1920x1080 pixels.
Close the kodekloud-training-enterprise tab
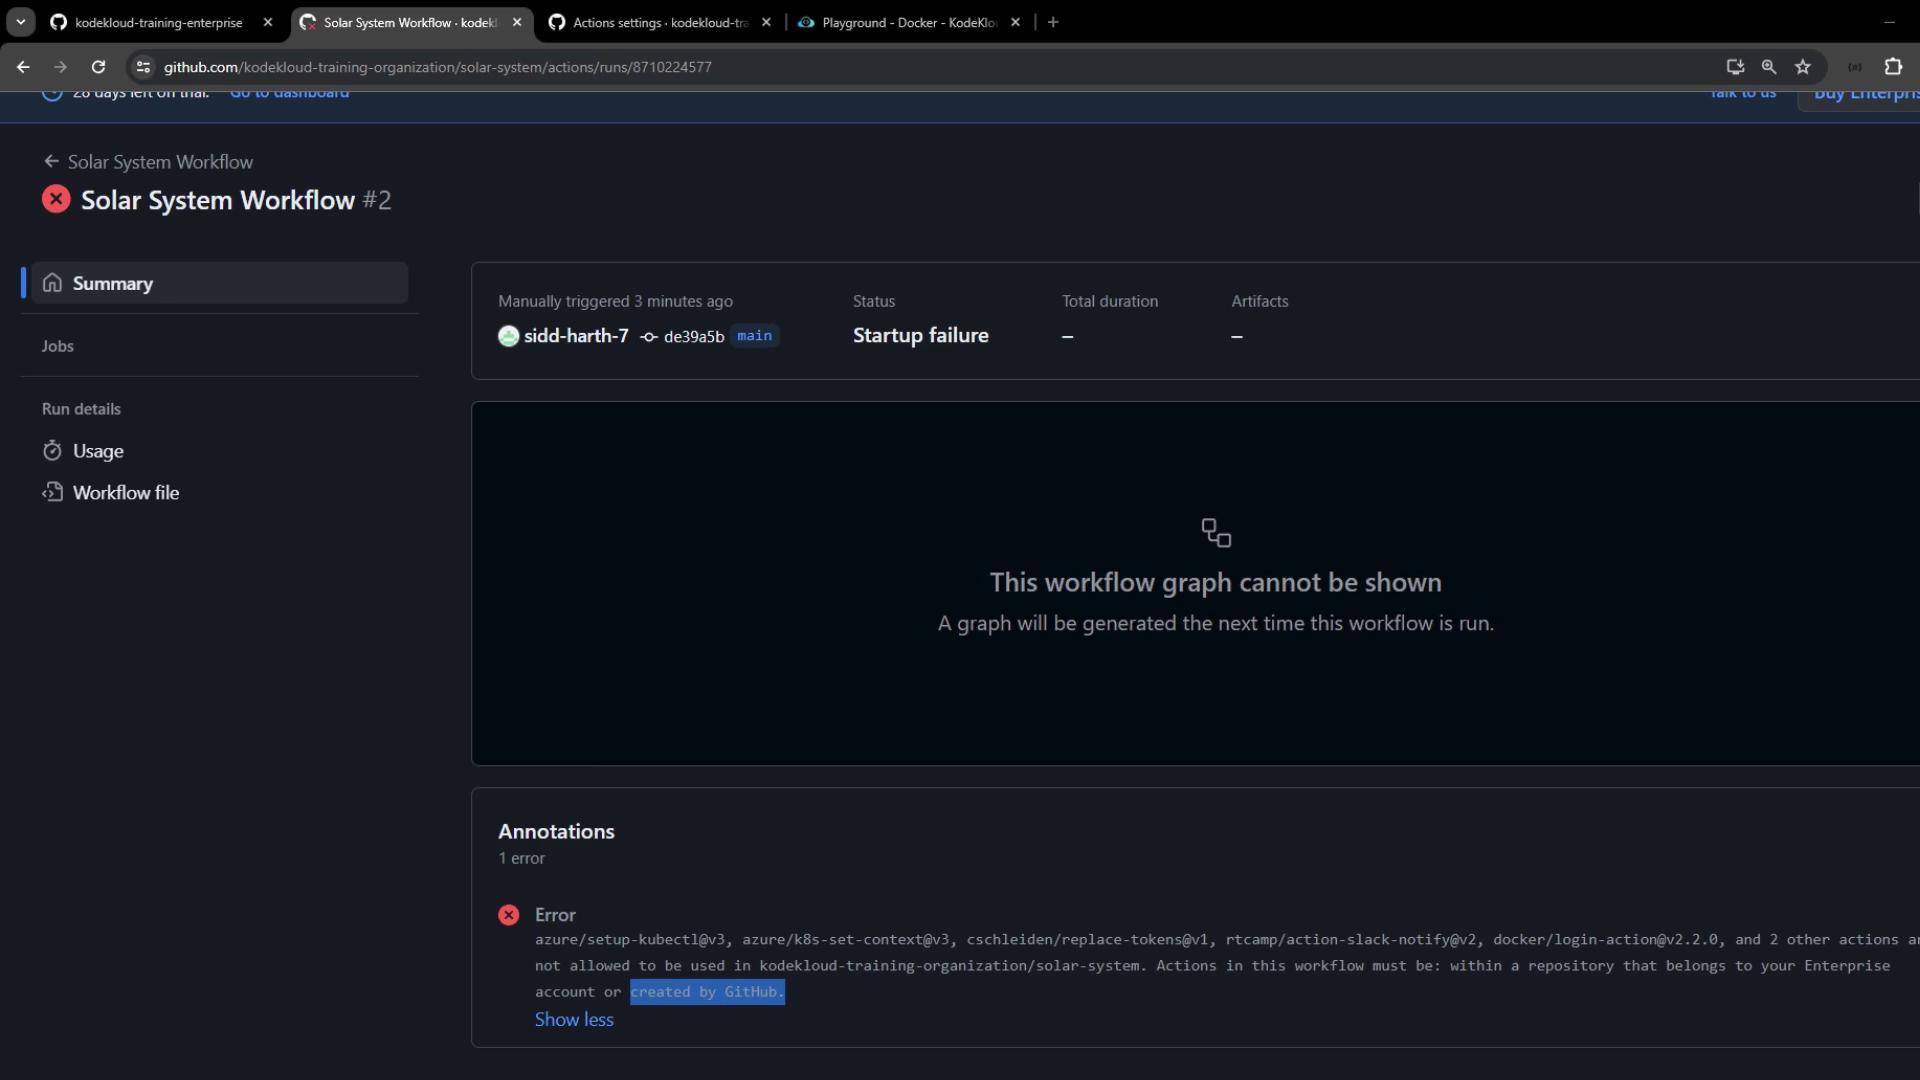(267, 22)
